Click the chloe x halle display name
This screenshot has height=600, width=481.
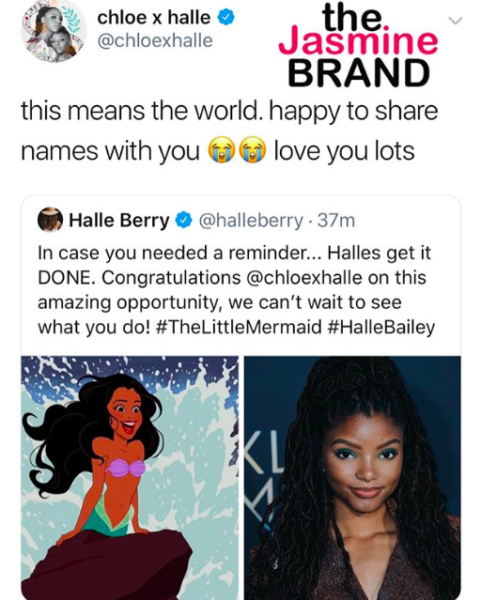point(154,18)
